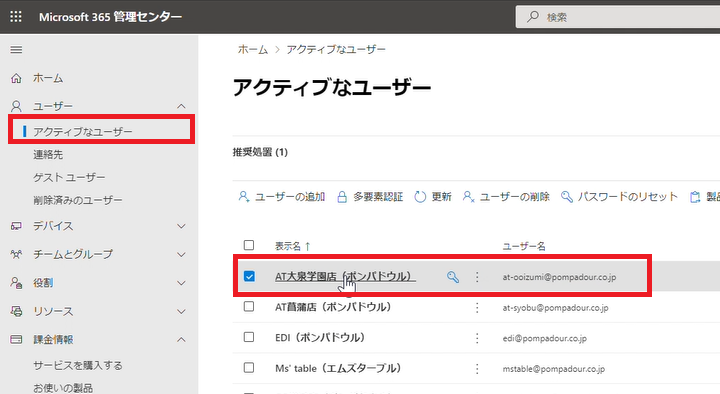The height and width of the screenshot is (394, 720).
Task: Open サービスを購入する in sidebar
Action: [x=78, y=366]
